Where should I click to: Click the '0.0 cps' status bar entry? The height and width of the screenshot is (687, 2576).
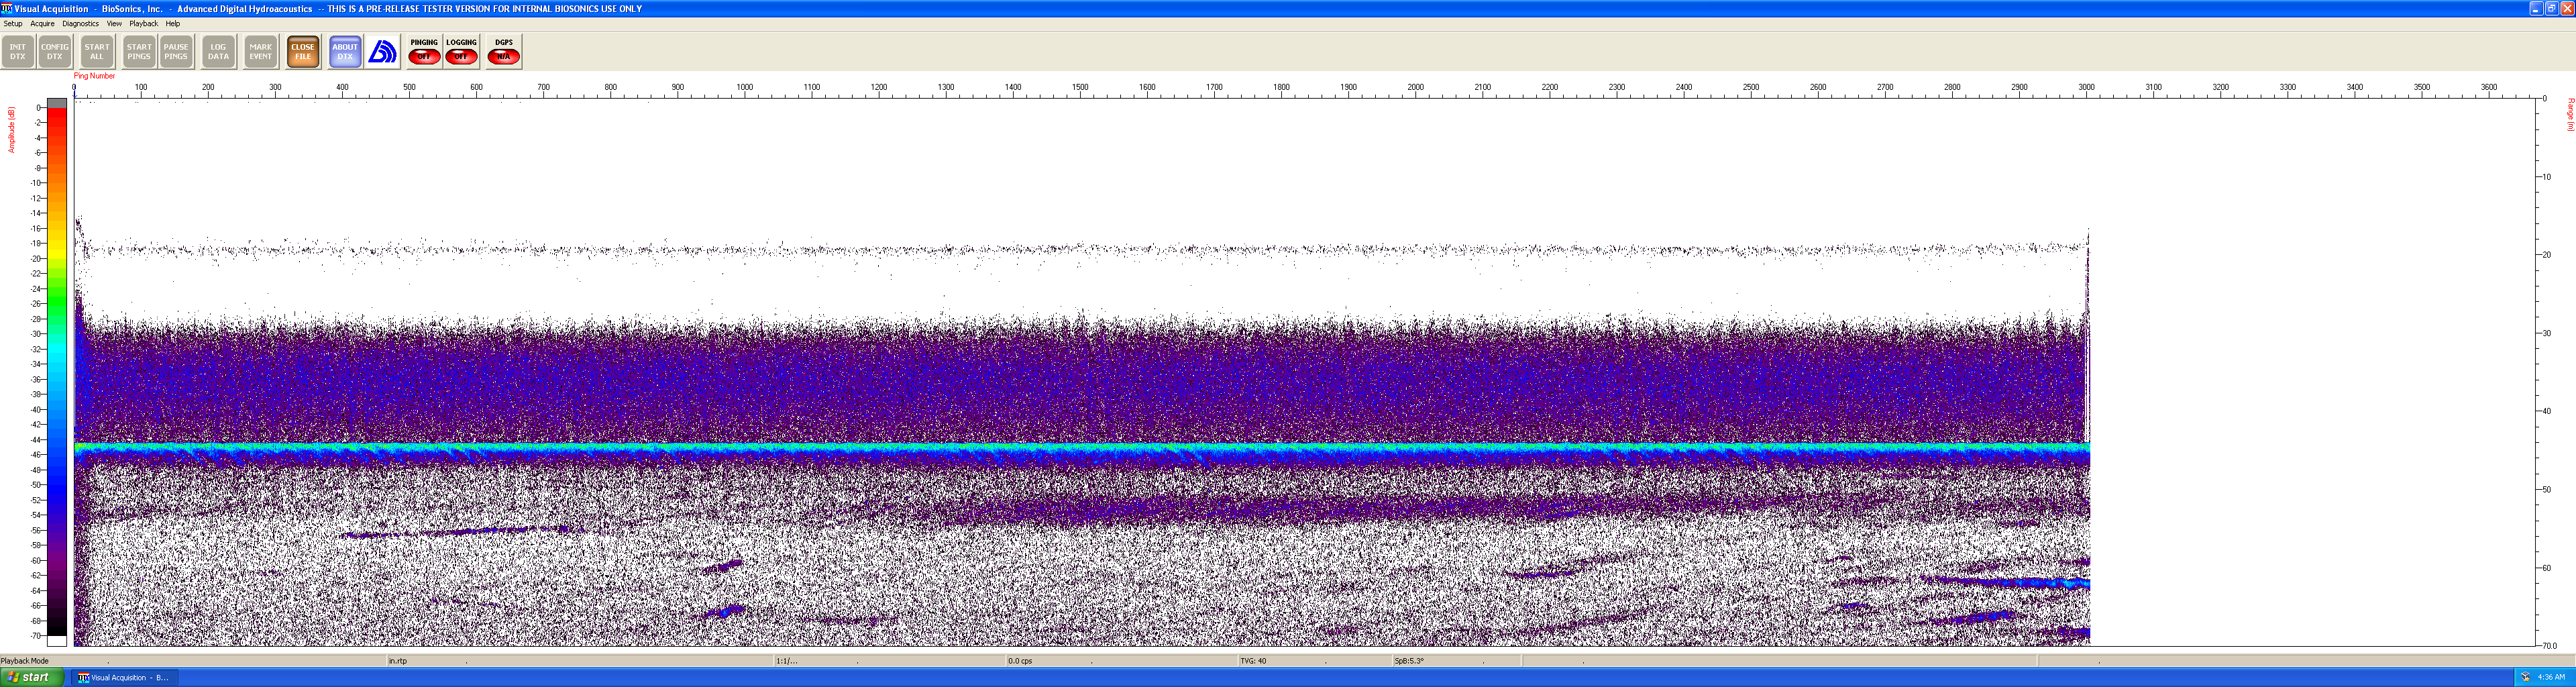tap(1020, 661)
